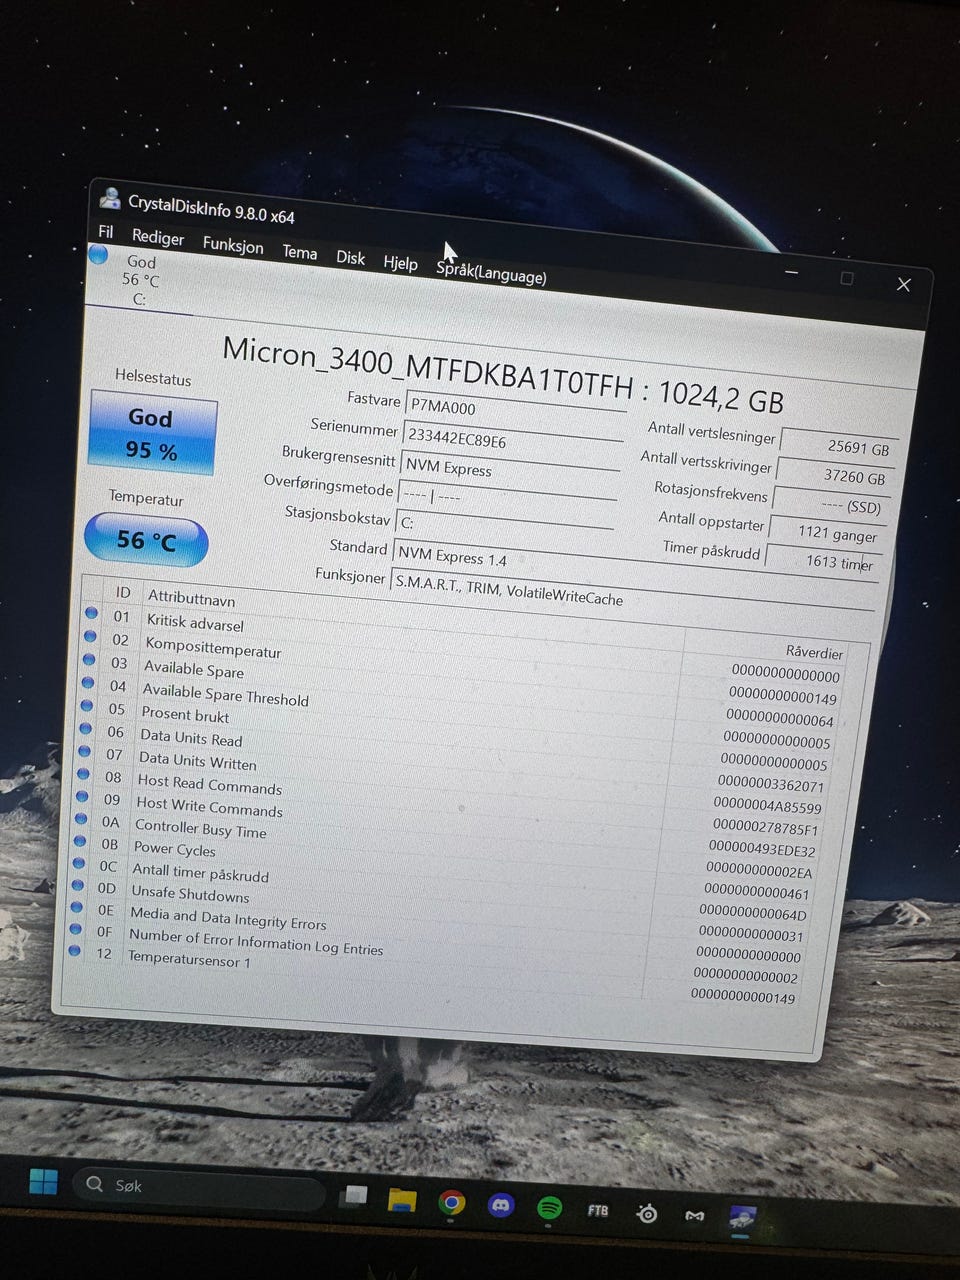Open the Disk menu
Viewport: 960px width, 1280px height.
tap(350, 257)
